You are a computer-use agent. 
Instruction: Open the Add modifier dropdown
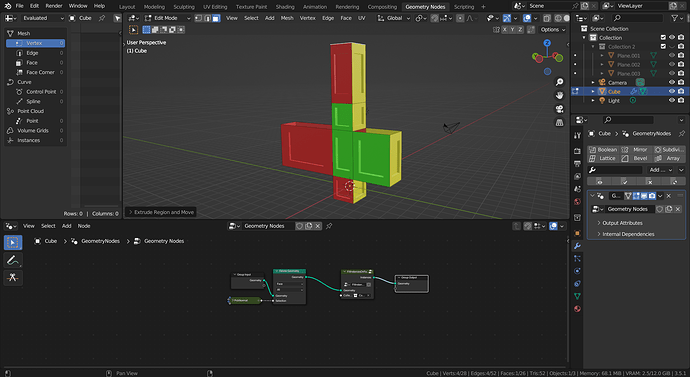pyautogui.click(x=661, y=170)
